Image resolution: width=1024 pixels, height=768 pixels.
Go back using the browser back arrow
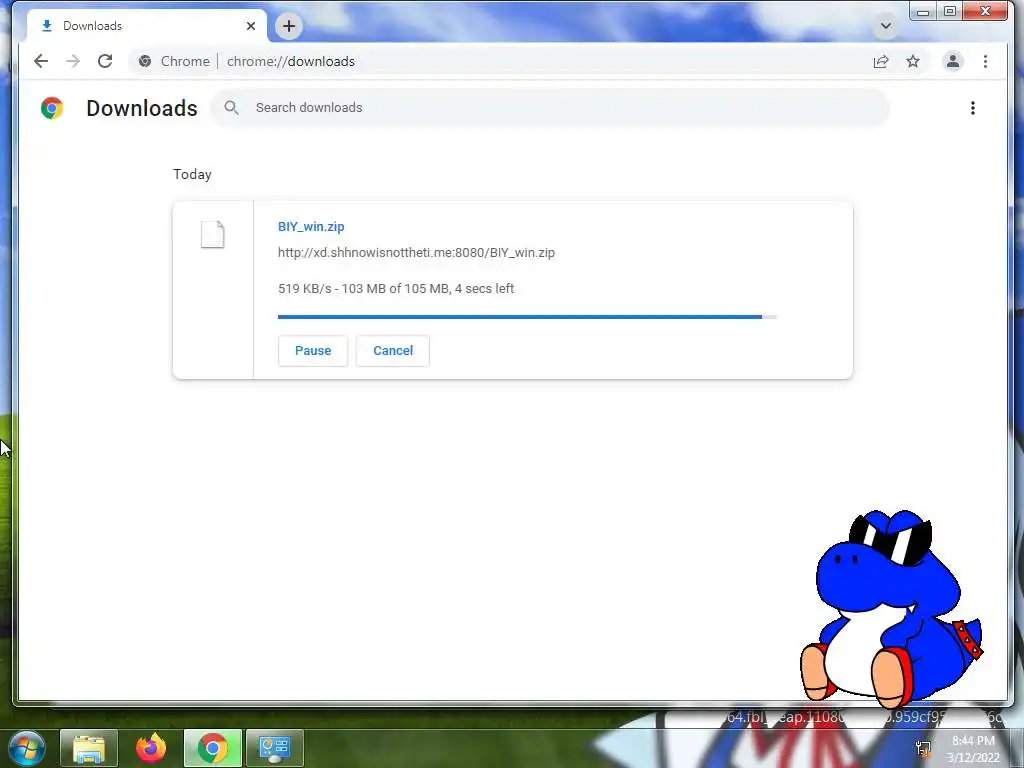click(x=41, y=61)
